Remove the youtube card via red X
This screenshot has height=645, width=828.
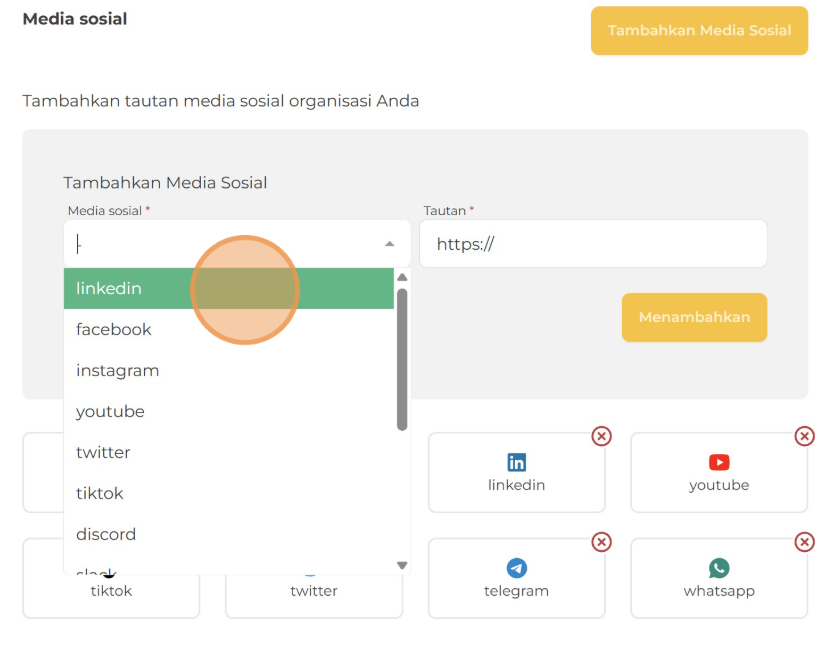[x=804, y=436]
